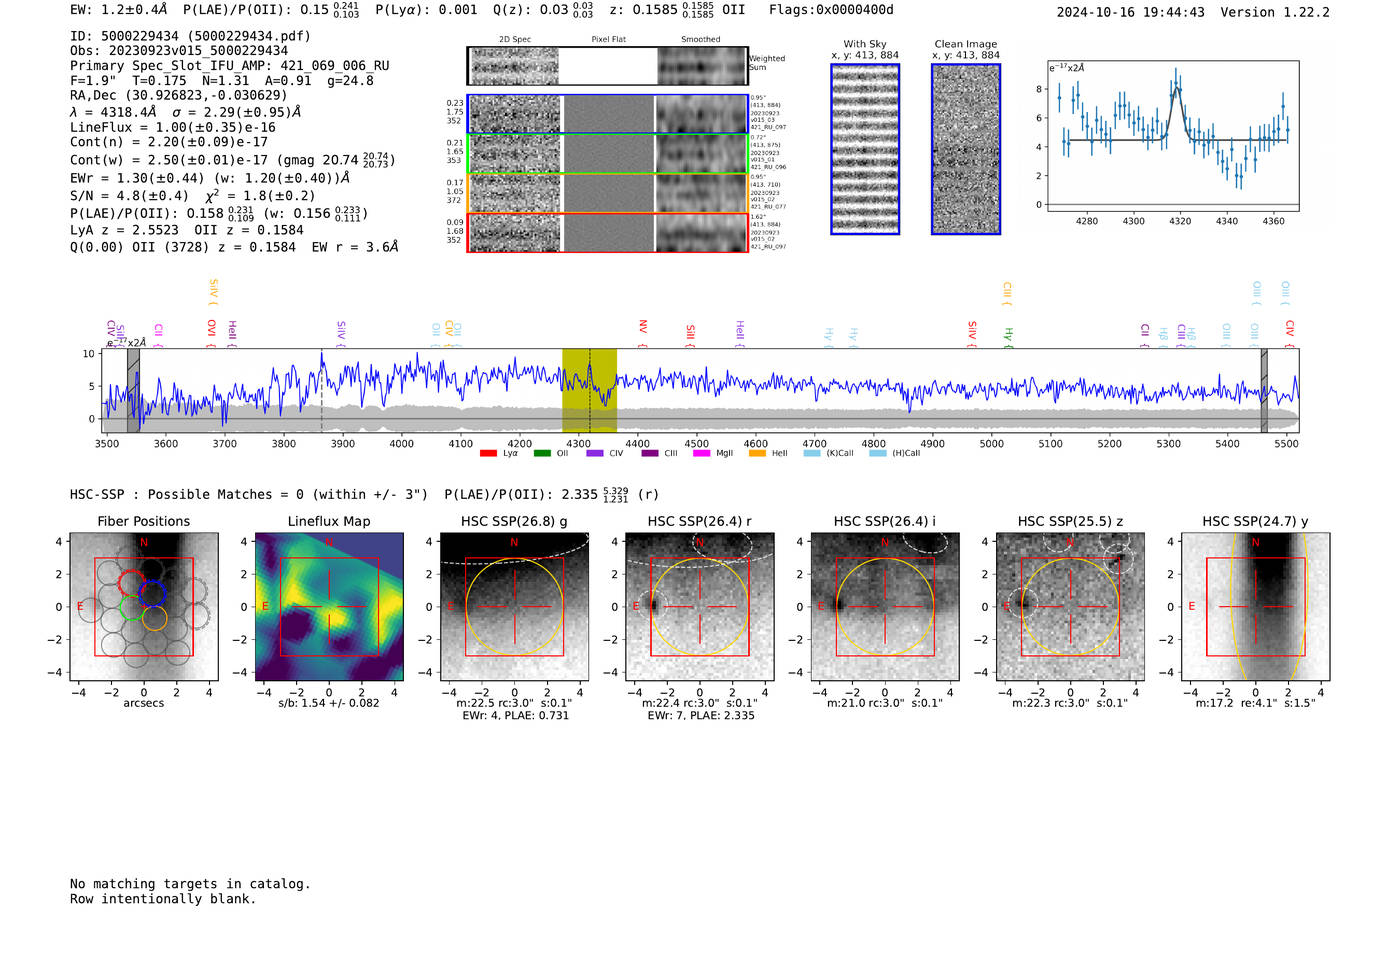1400x953 pixels.
Task: Click the Gaussian line fit plot
Action: (x=1172, y=136)
